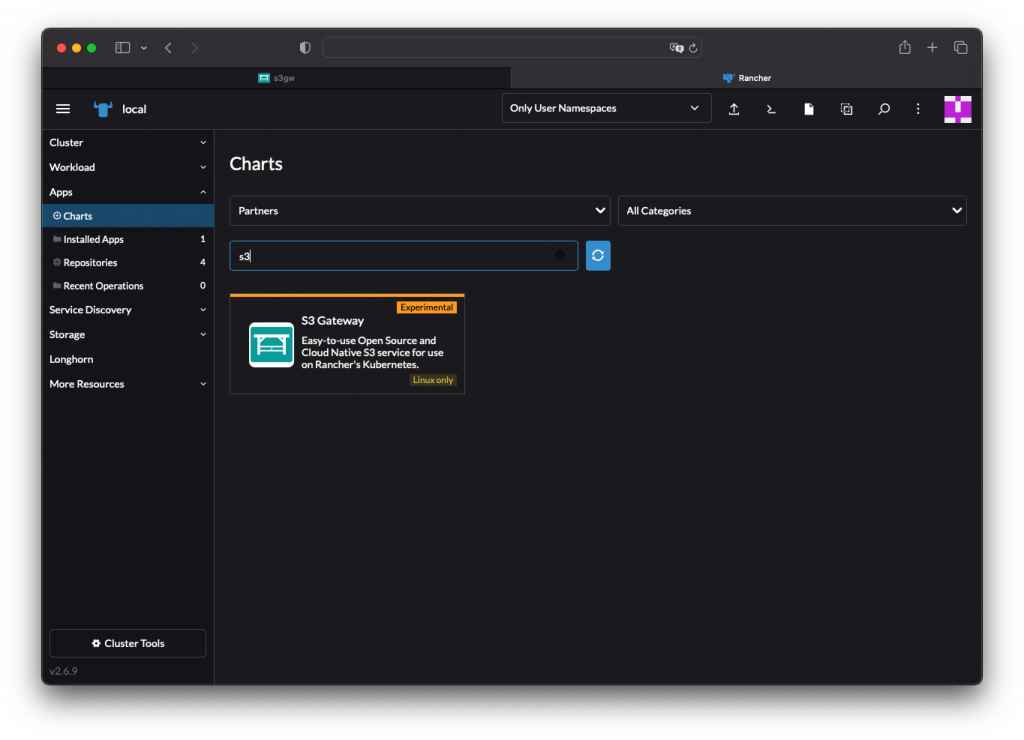This screenshot has height=740, width=1024.
Task: Open the resource search magnifier icon
Action: click(x=884, y=109)
